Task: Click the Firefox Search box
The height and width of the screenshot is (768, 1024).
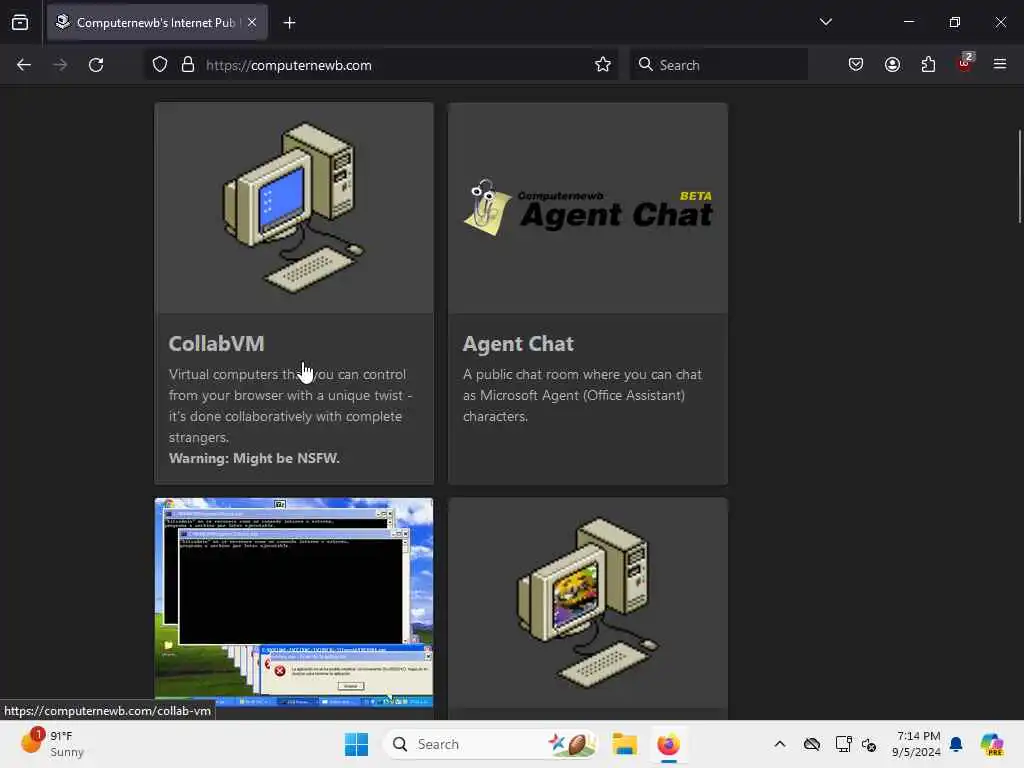Action: (718, 65)
